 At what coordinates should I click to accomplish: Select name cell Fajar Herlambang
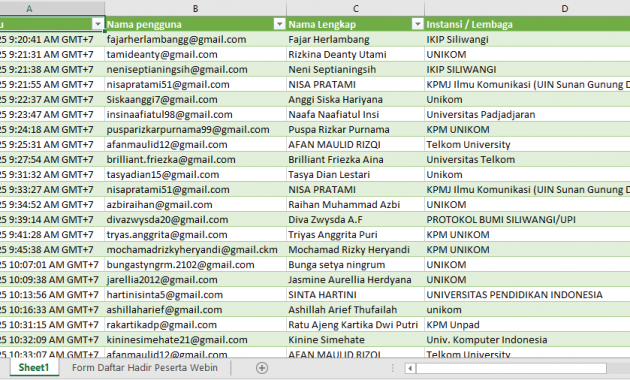pos(356,39)
